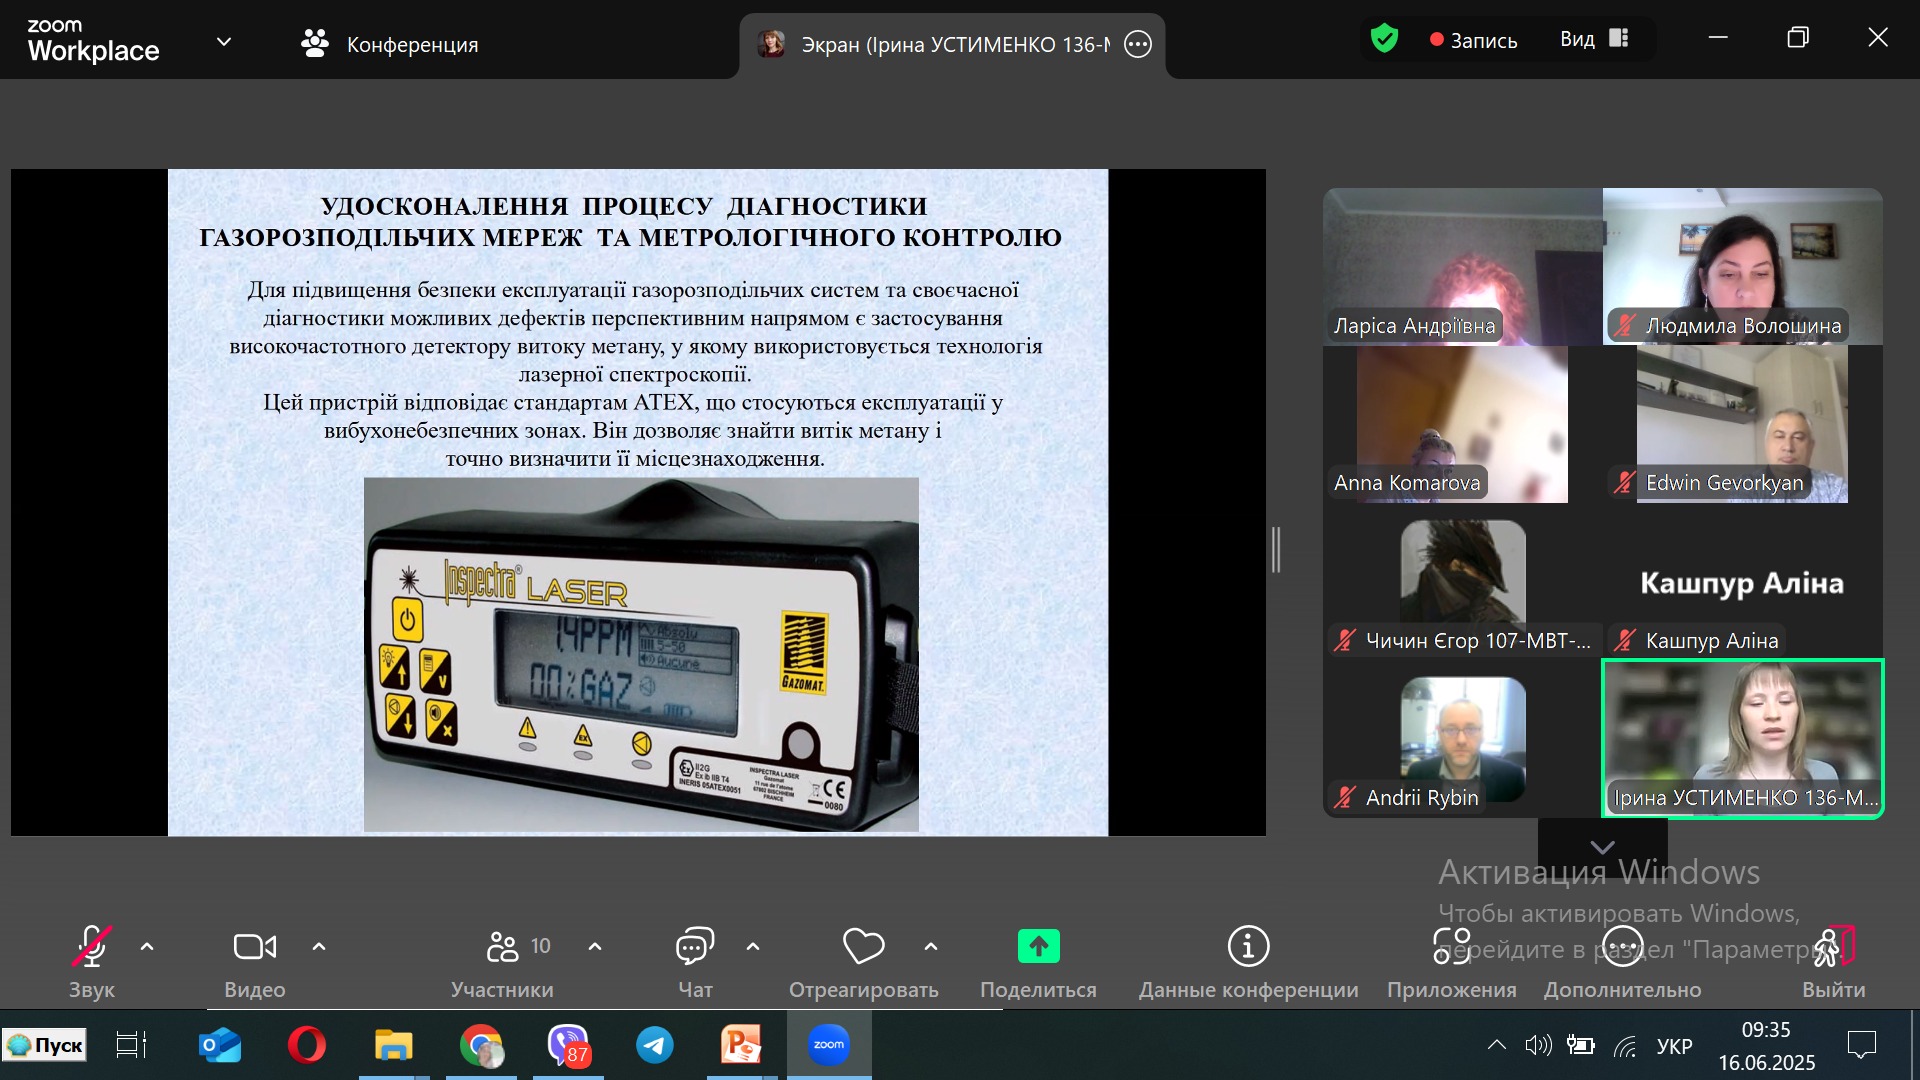This screenshot has height=1080, width=1920.
Task: Select Лapica Андріївна video tile
Action: click(x=1463, y=266)
